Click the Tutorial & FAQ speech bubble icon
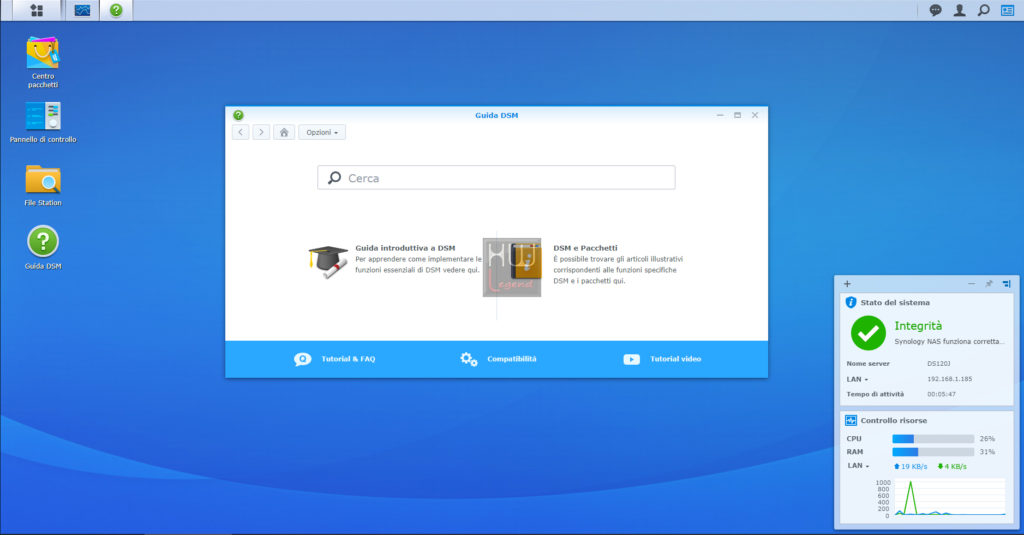 pos(302,359)
